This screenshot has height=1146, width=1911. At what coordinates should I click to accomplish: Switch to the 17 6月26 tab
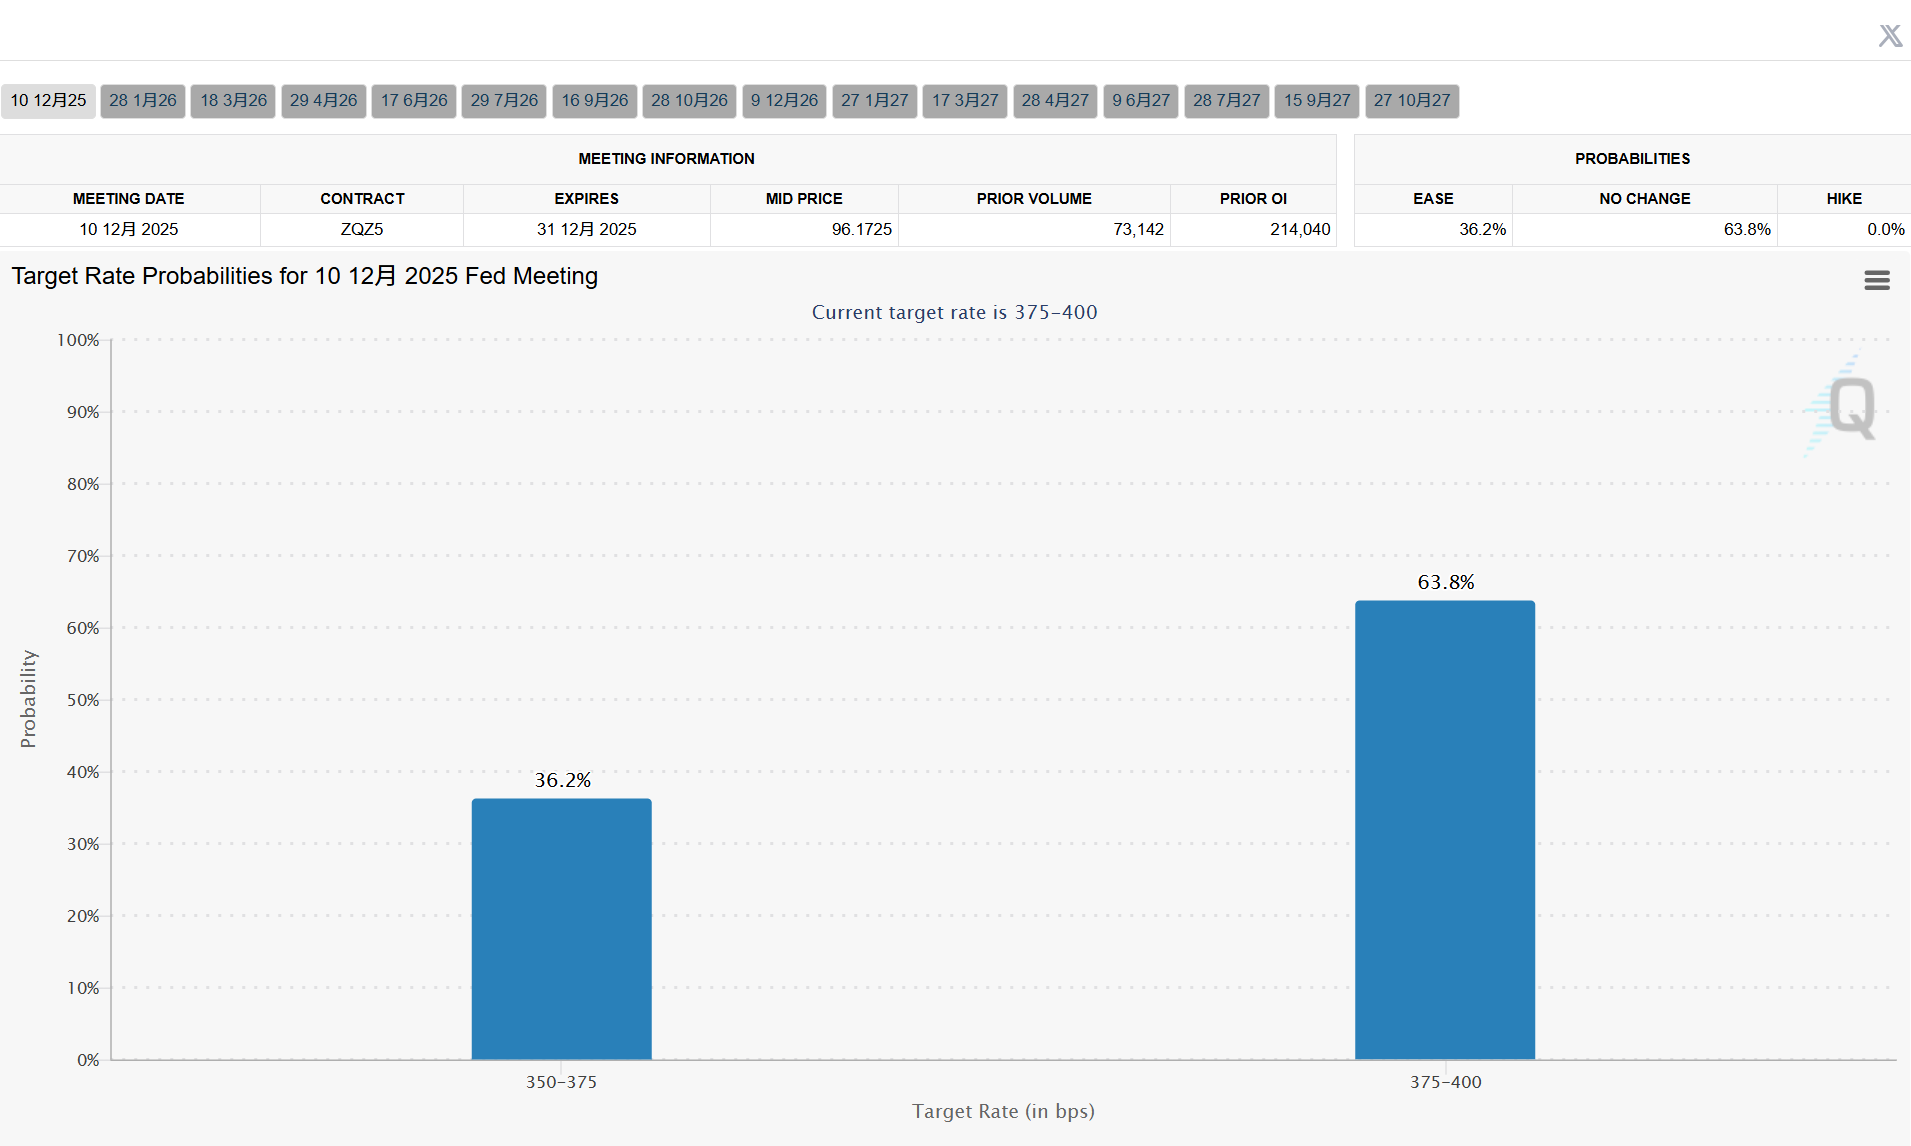[x=414, y=101]
